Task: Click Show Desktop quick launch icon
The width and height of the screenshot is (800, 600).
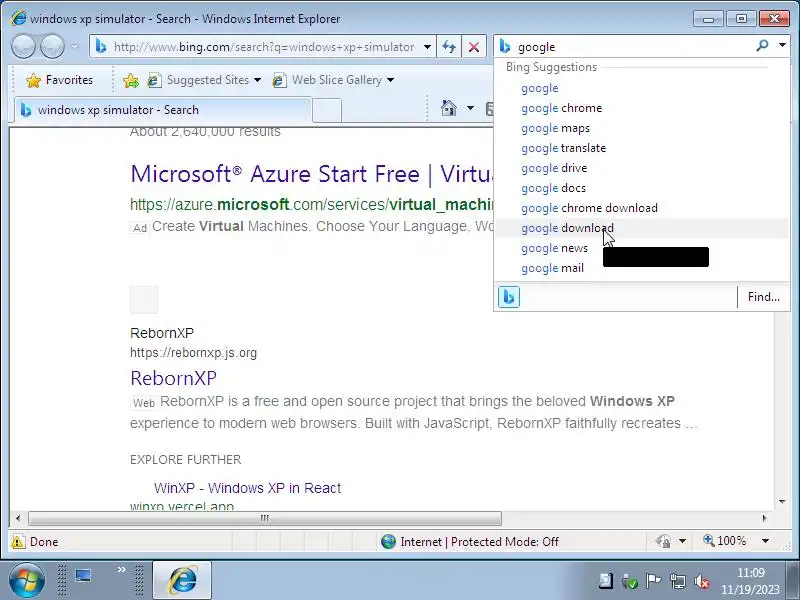Action: pyautogui.click(x=83, y=576)
